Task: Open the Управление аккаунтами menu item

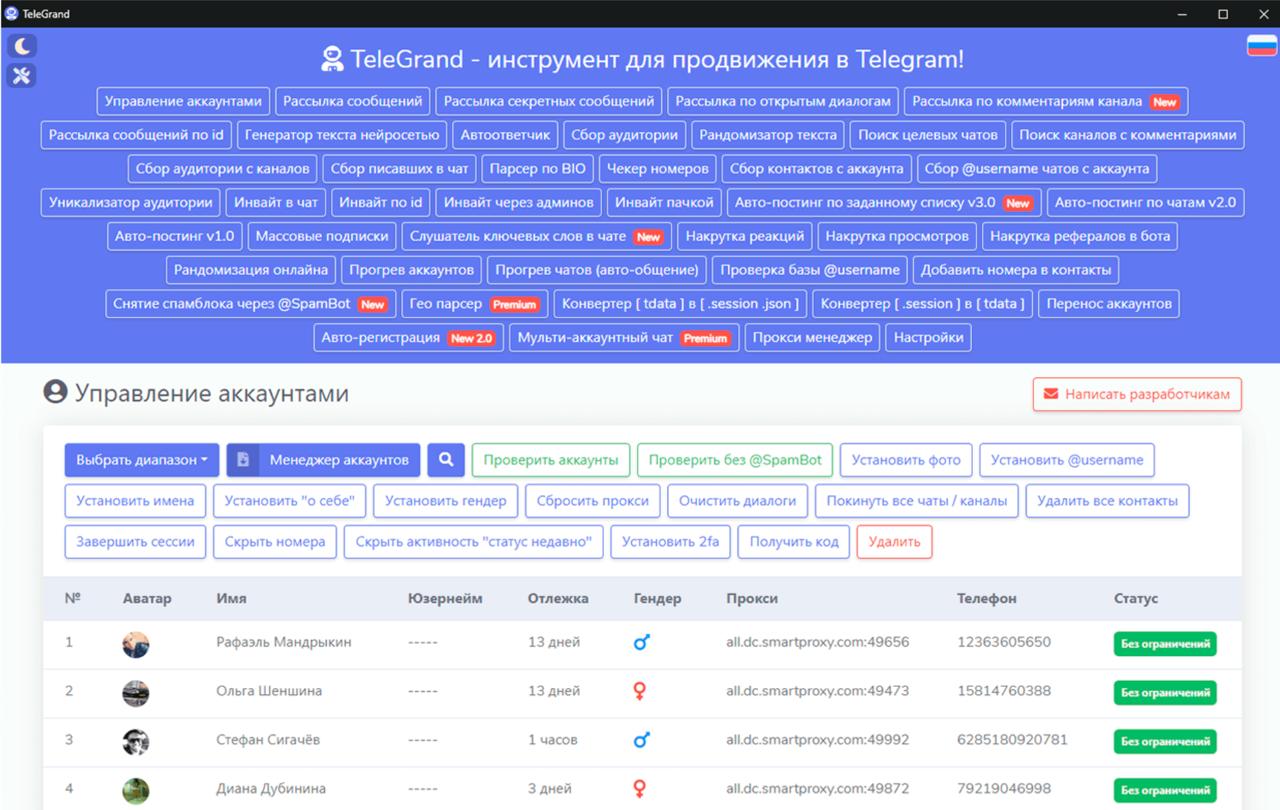Action: 183,101
